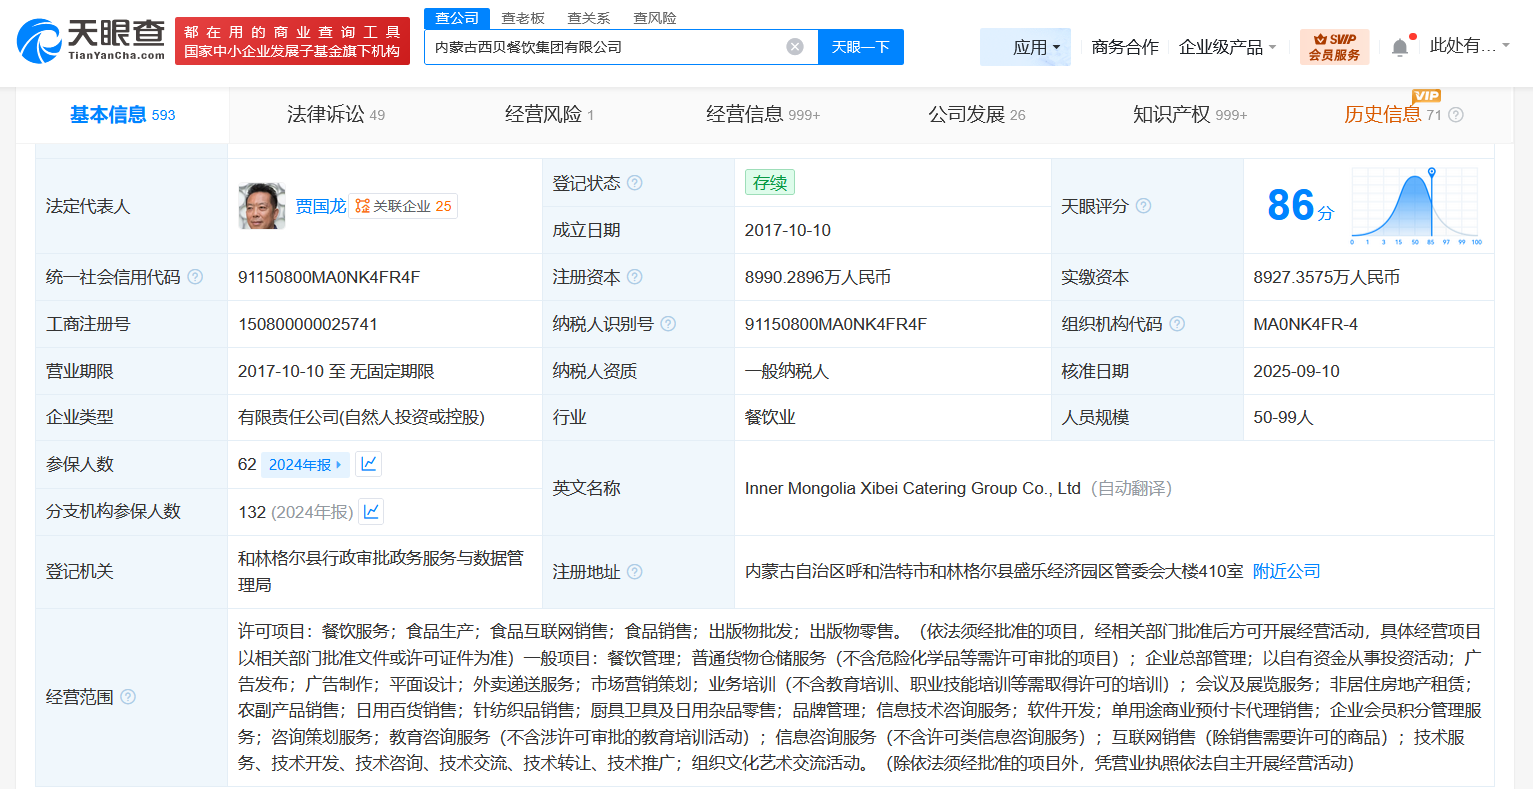Image resolution: width=1533 pixels, height=789 pixels.
Task: Click the help icon next to 注册资本
Action: tap(637, 276)
